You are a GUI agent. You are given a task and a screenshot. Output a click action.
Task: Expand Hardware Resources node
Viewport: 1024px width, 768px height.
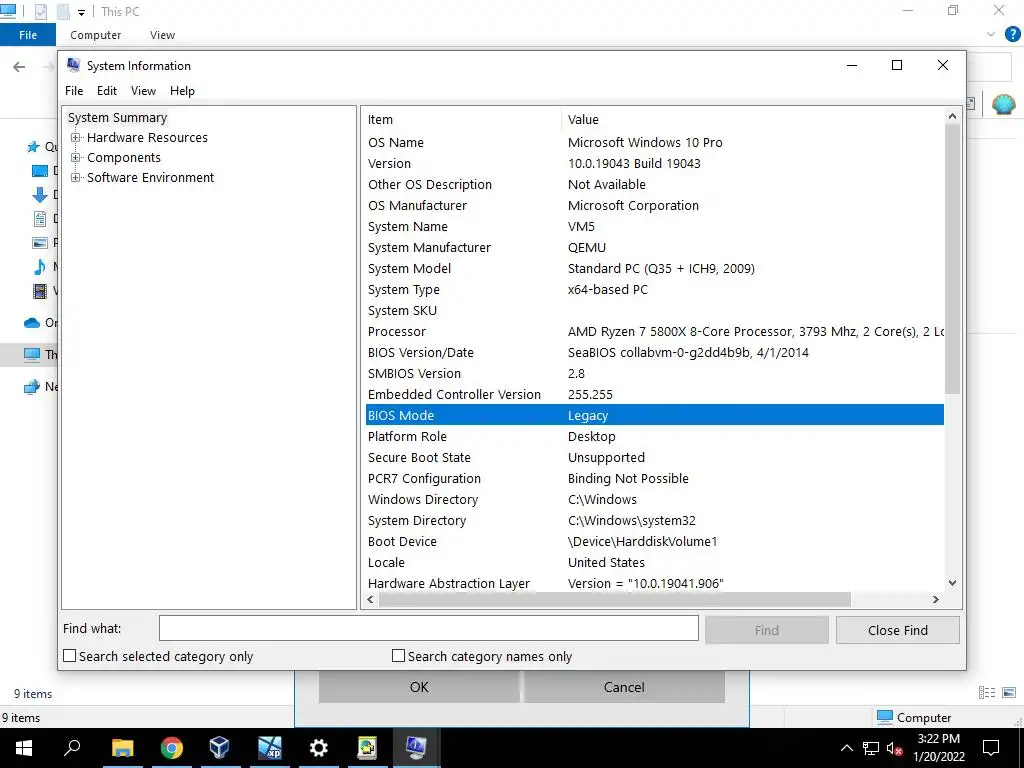(x=76, y=138)
